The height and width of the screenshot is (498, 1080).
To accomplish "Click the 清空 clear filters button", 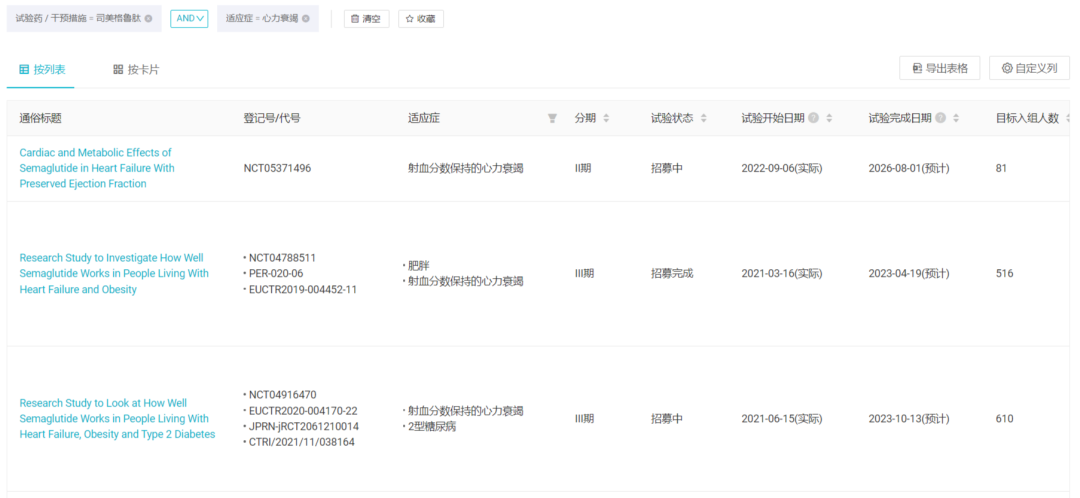I will (x=366, y=19).
